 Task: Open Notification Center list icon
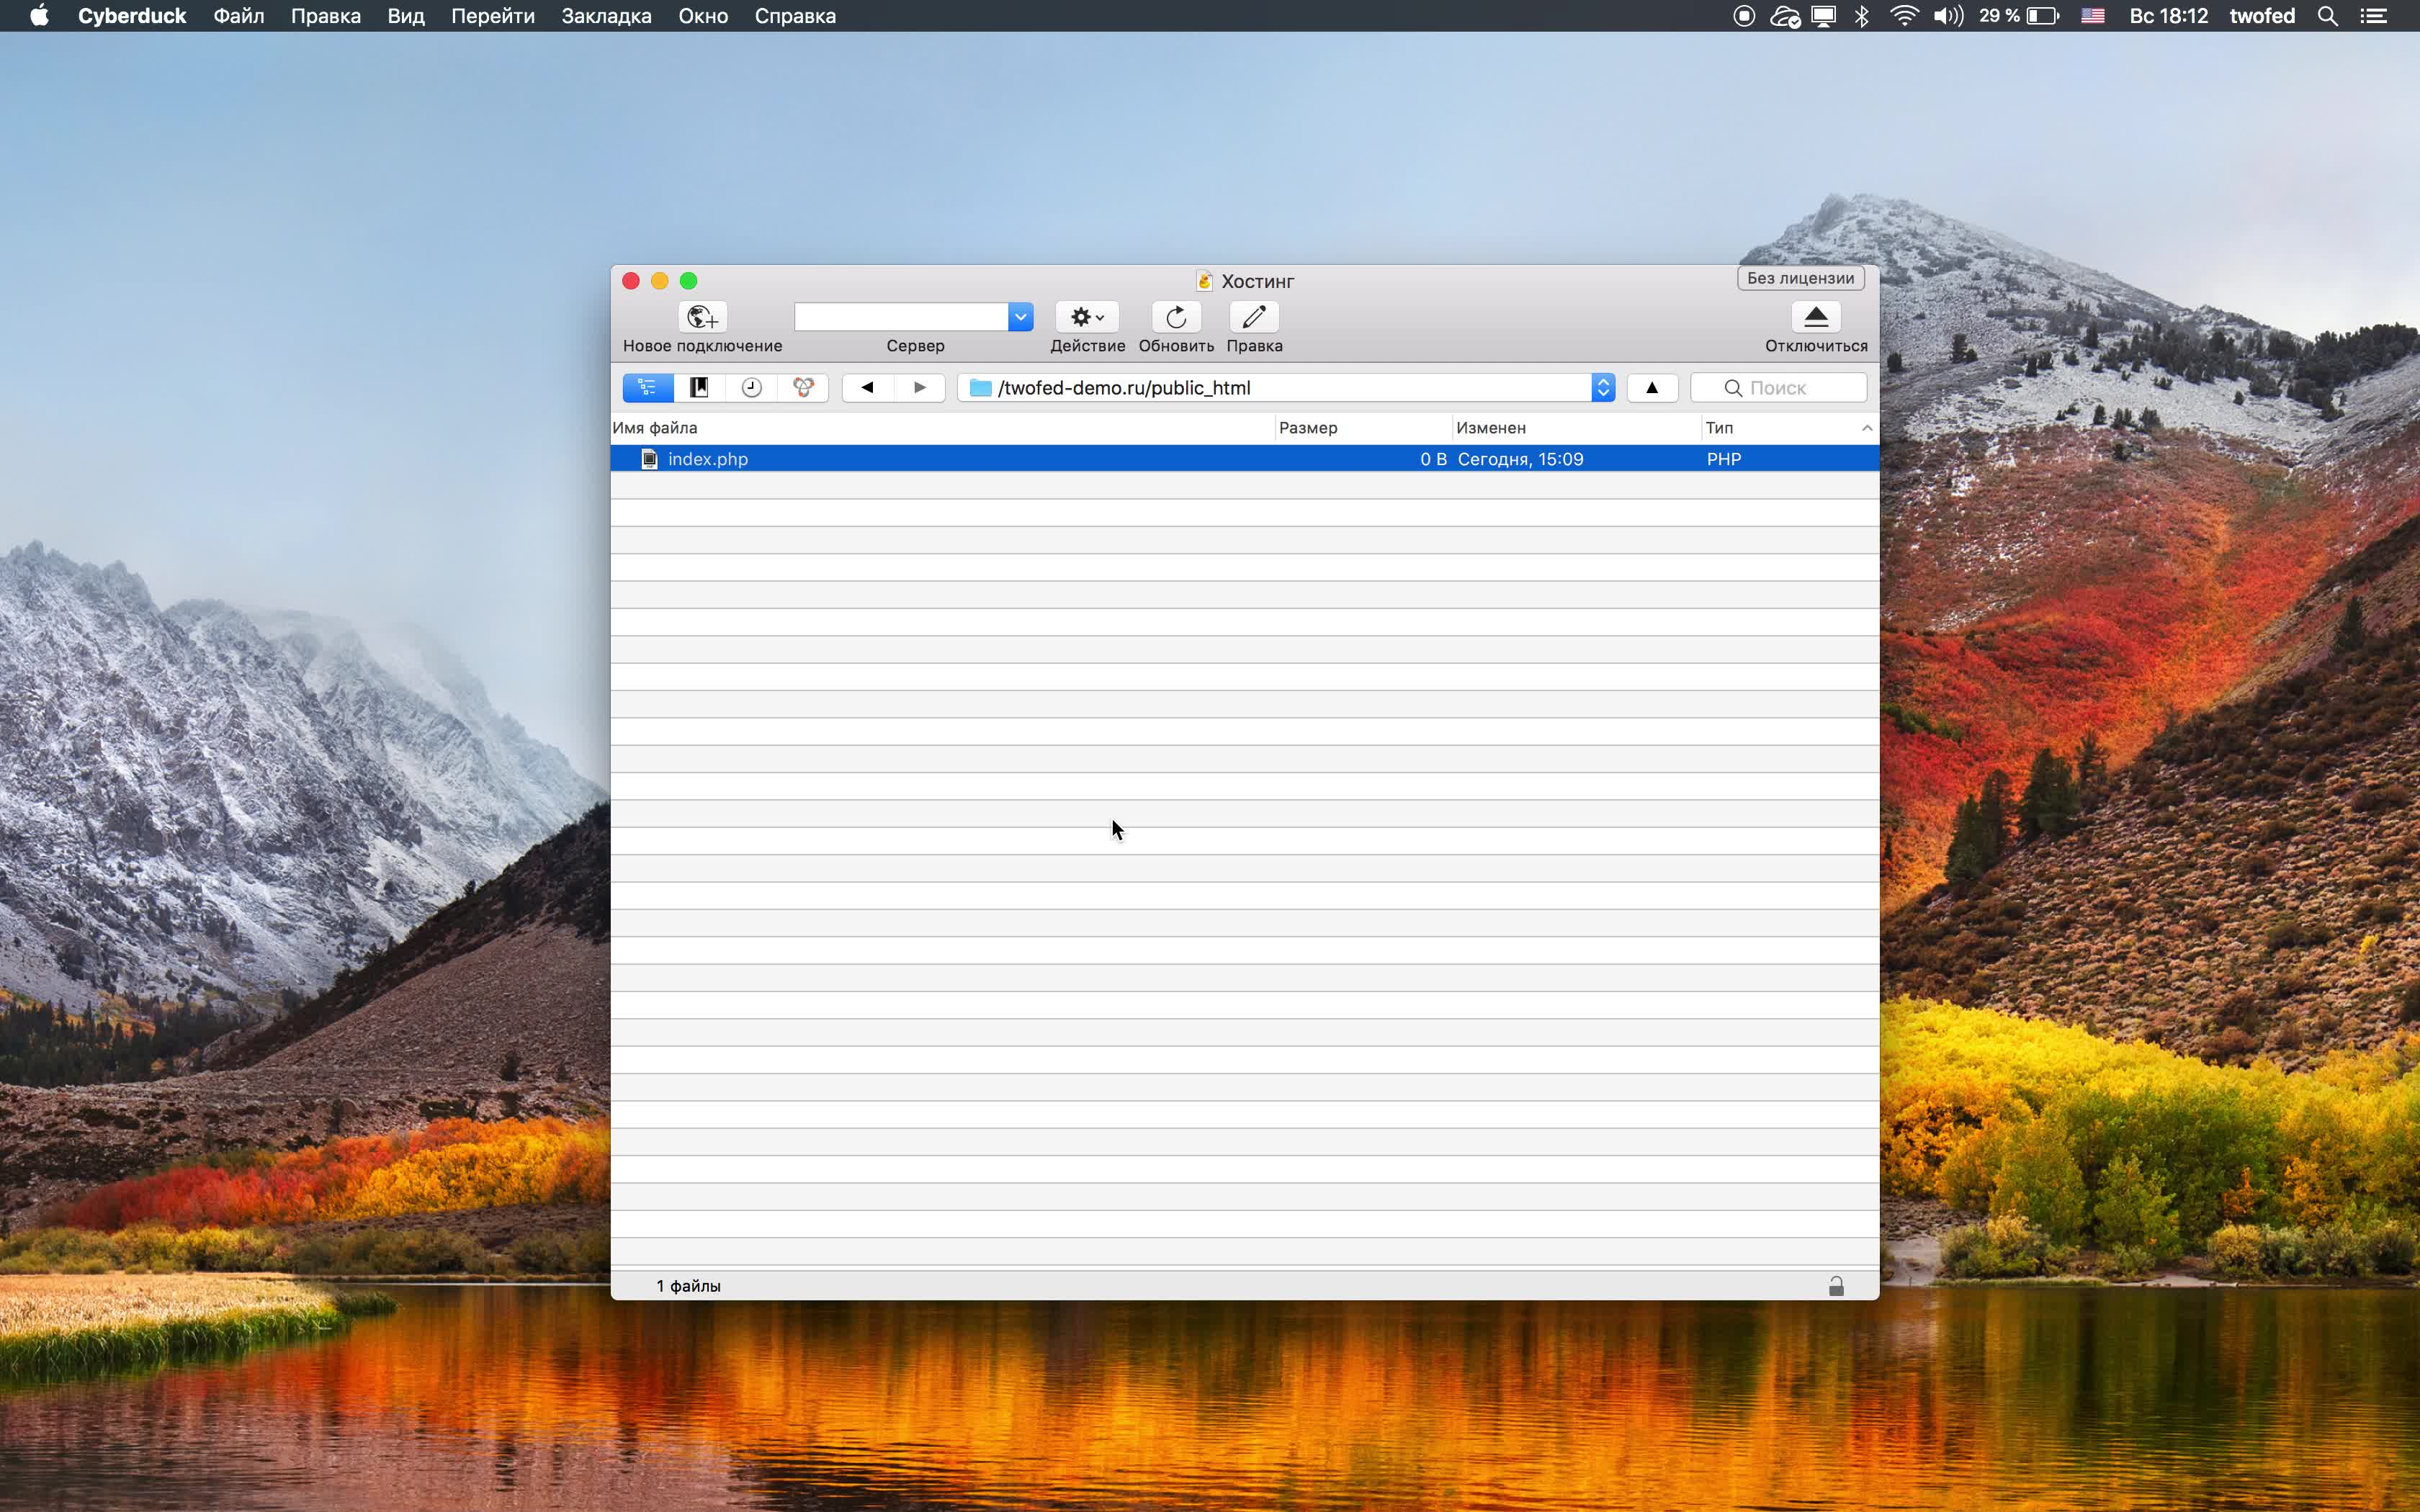pyautogui.click(x=2374, y=16)
